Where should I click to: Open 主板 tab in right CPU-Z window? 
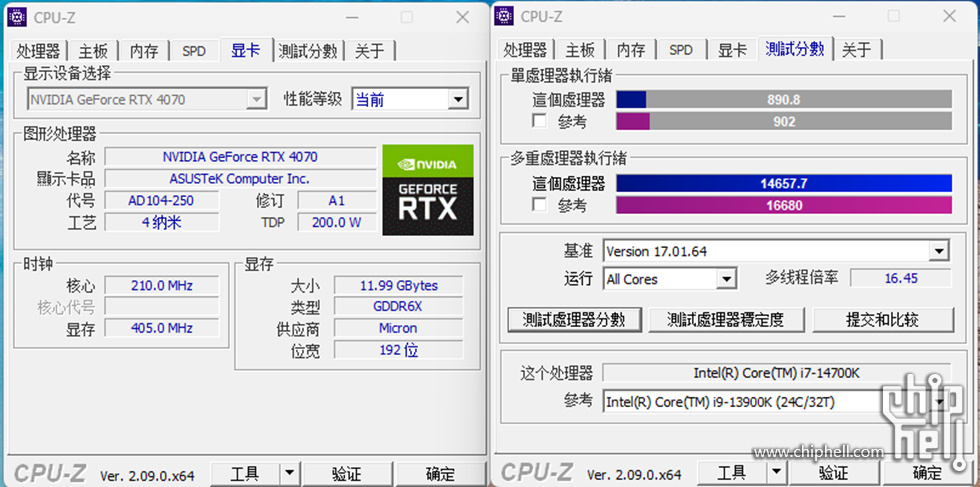[x=579, y=51]
